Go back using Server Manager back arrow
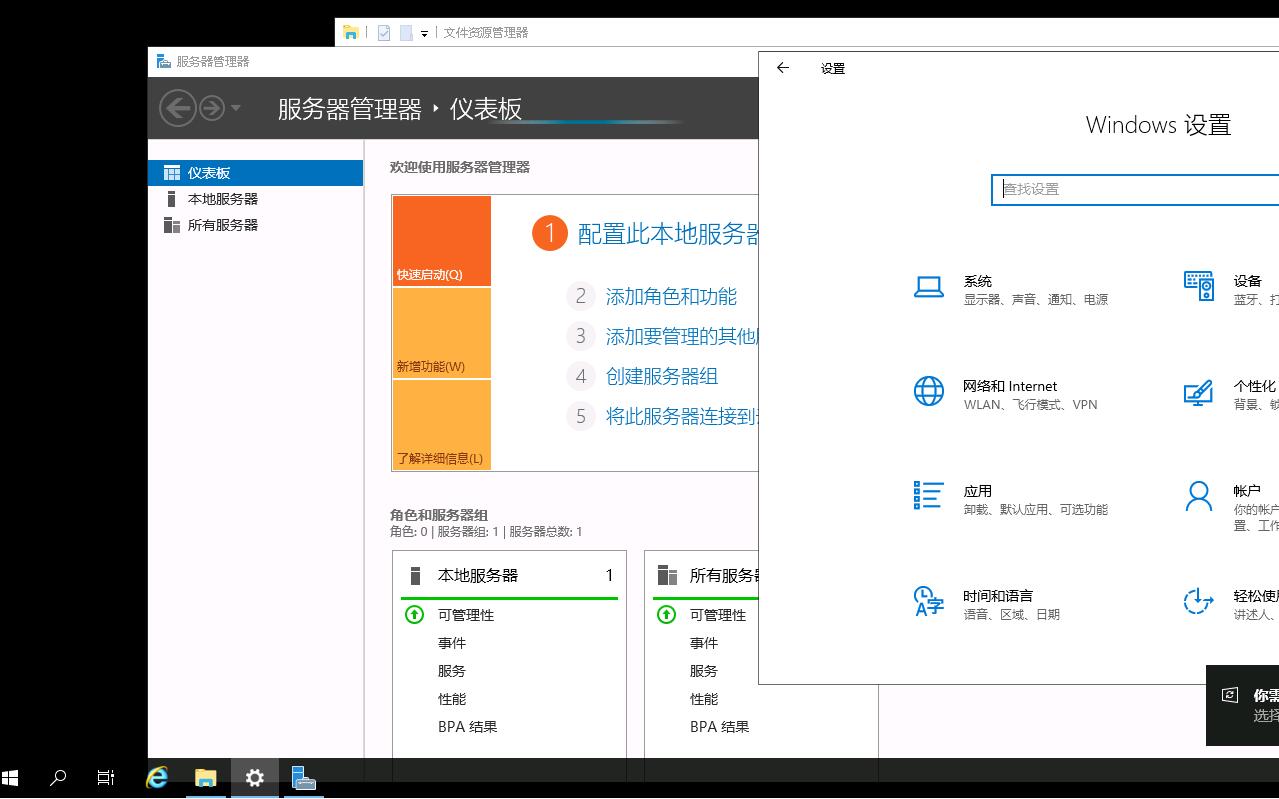Screen dimensions: 1279x799 pyautogui.click(x=178, y=108)
